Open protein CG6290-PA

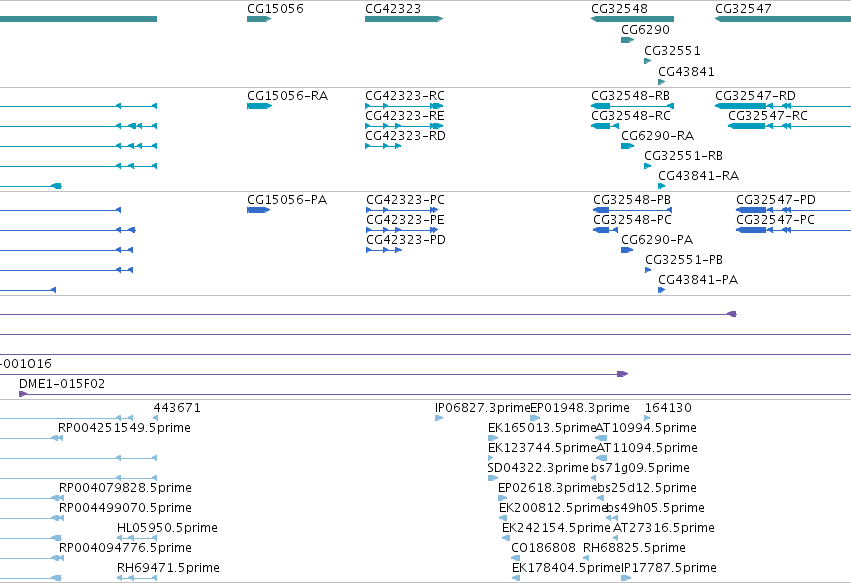[x=657, y=240]
